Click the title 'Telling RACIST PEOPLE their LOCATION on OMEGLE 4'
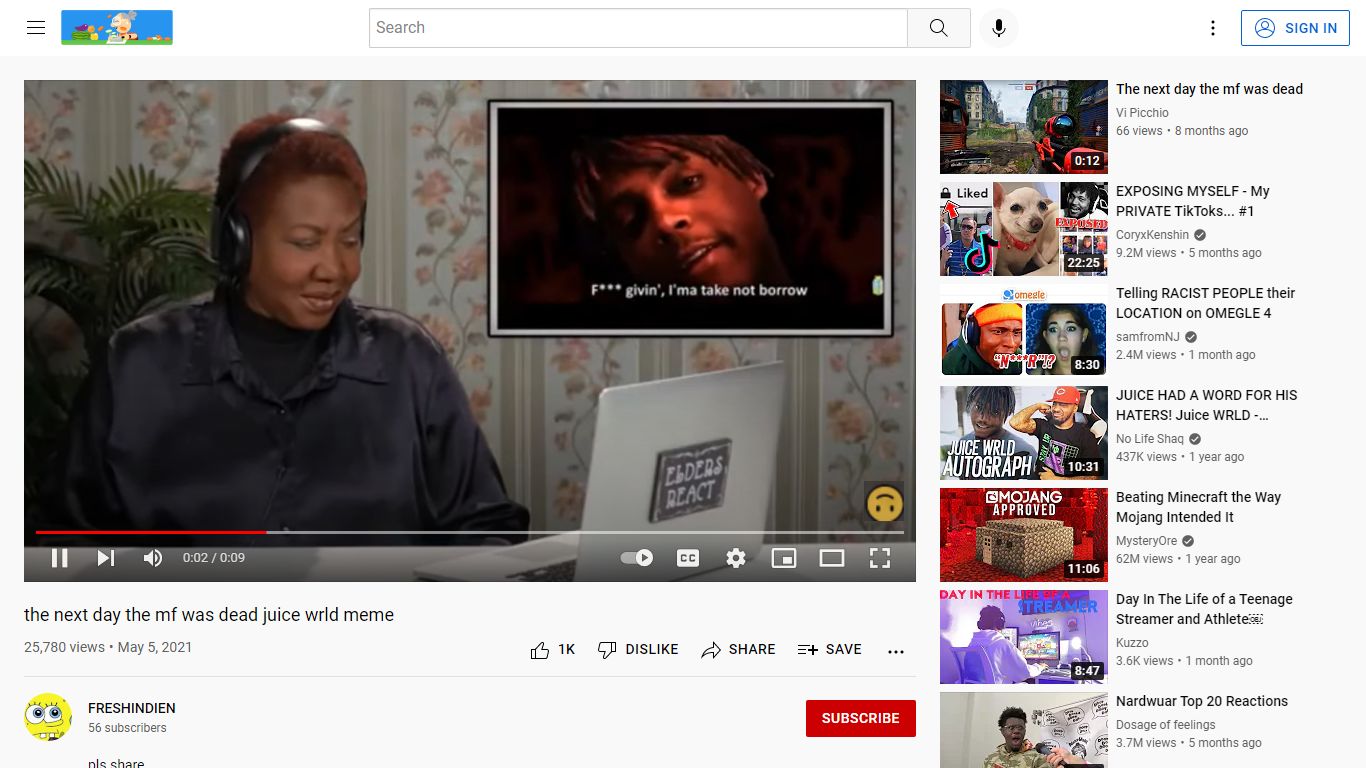The image size is (1366, 768). click(1205, 303)
